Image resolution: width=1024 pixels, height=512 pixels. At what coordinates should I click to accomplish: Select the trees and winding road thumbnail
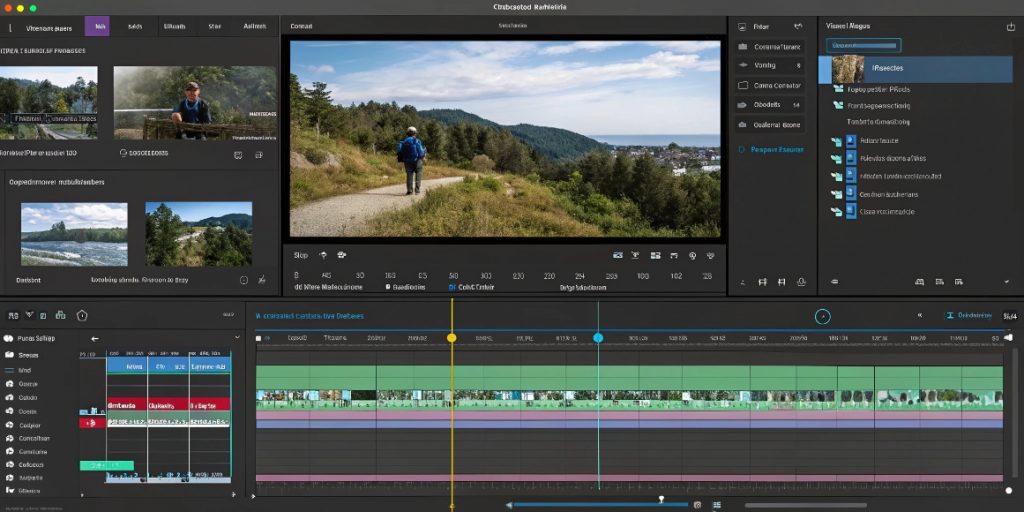click(x=199, y=234)
